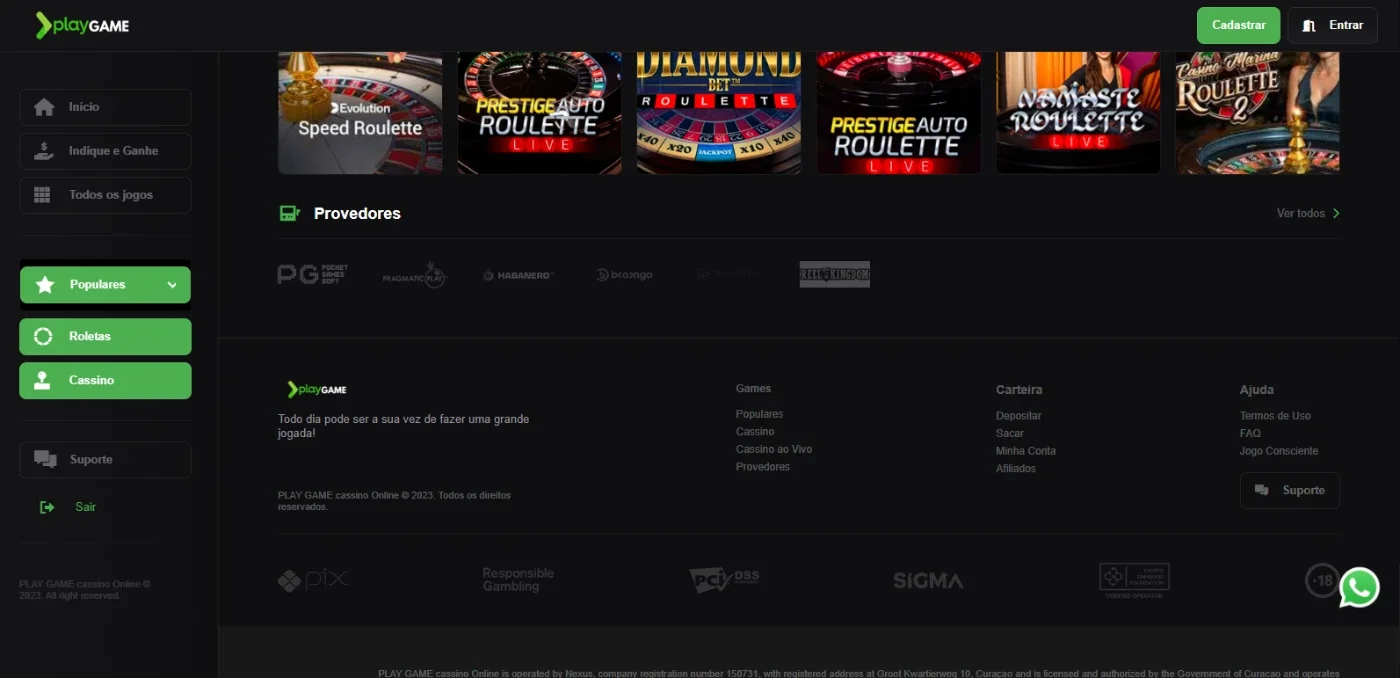The width and height of the screenshot is (1400, 678).
Task: Select Roletas in the sidebar
Action: [x=105, y=337]
